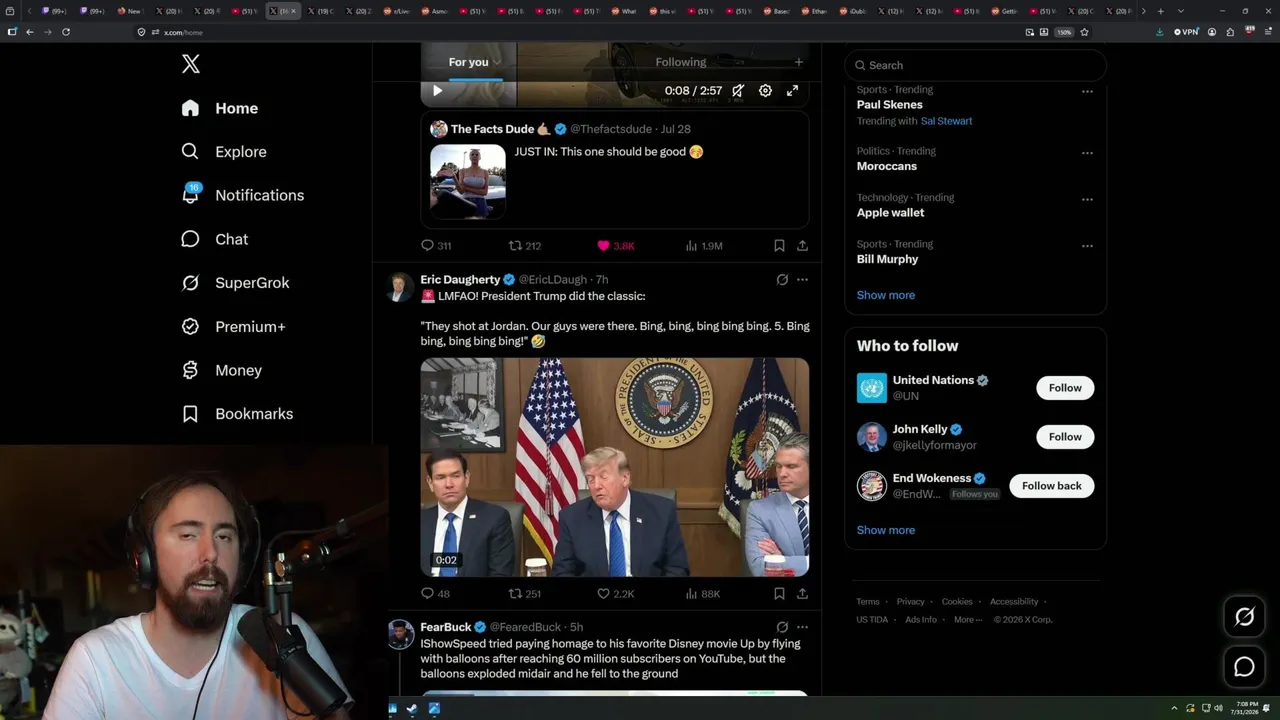This screenshot has width=1280, height=720.
Task: Open the Apple wallet trending topic
Action: coord(890,212)
